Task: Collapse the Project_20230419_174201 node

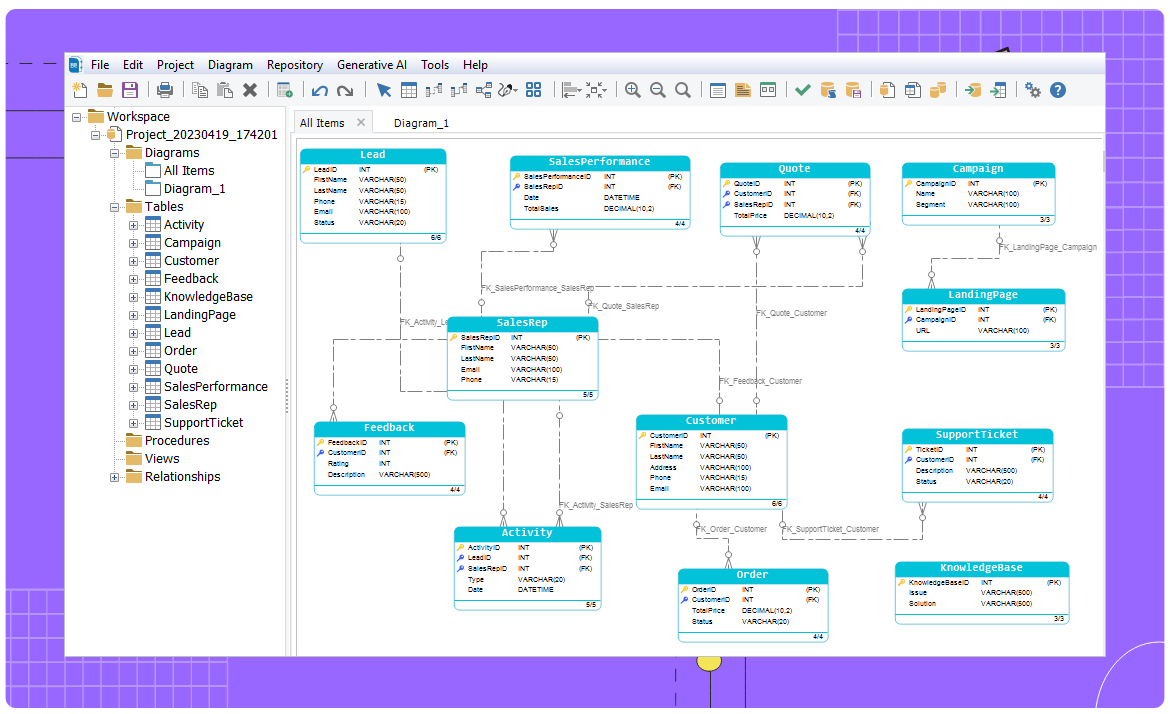Action: [x=96, y=135]
